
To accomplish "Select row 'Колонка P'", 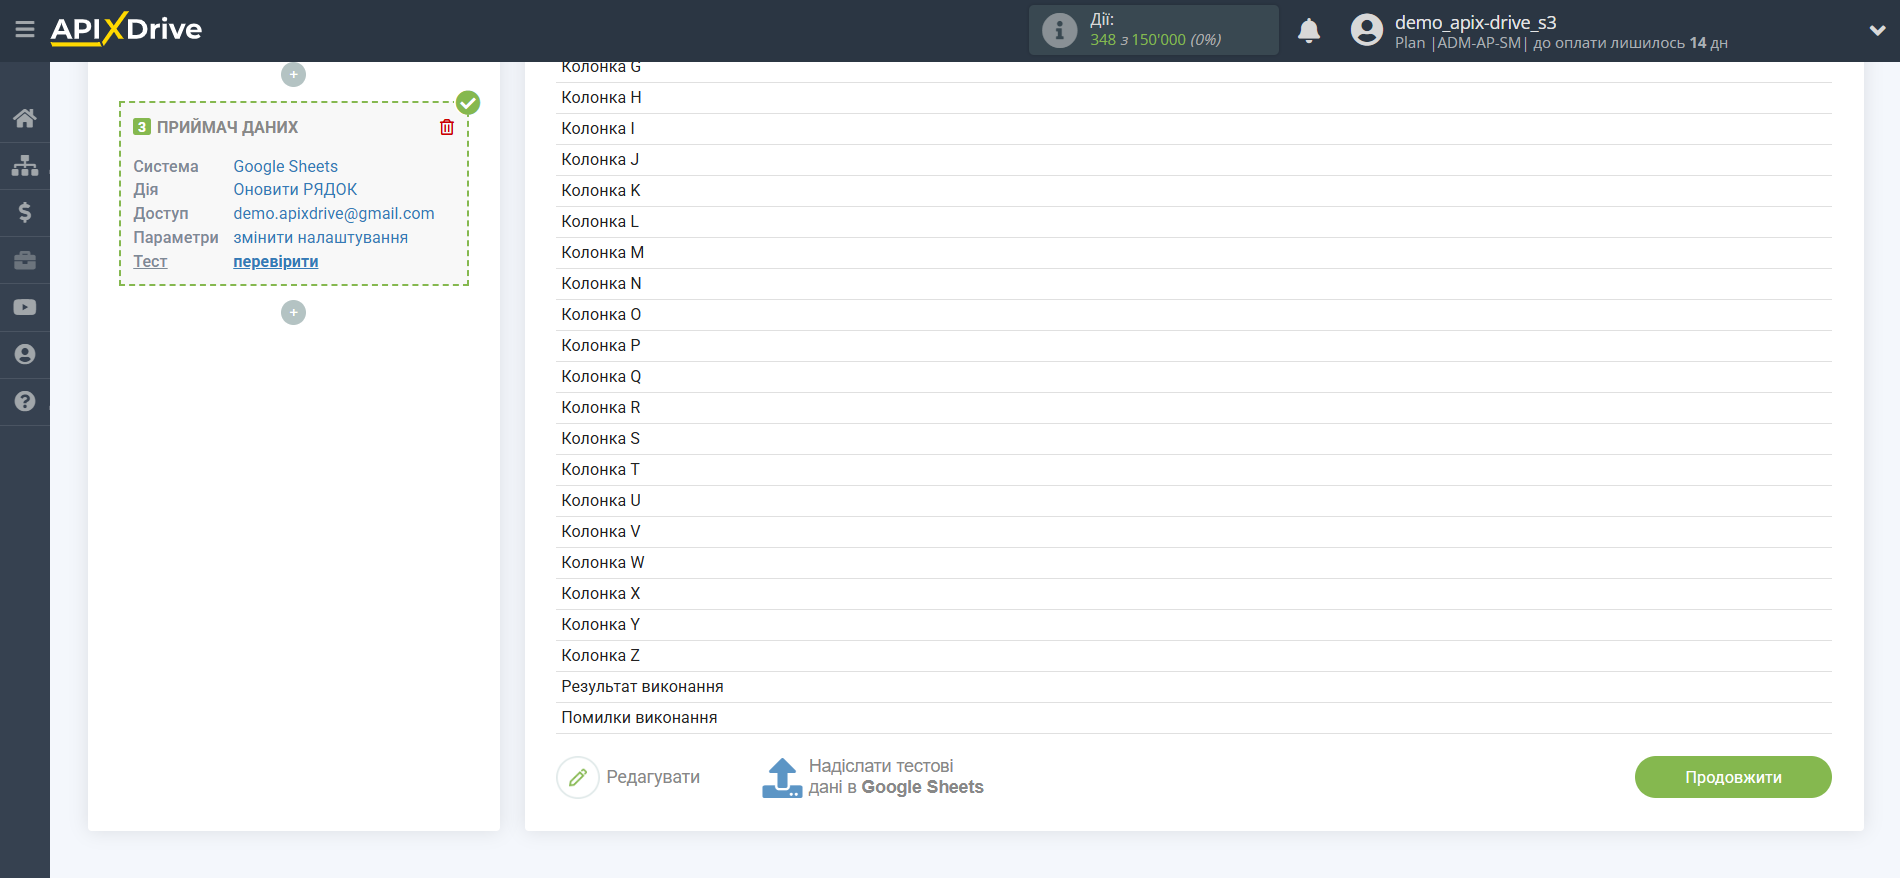I will tap(1194, 346).
